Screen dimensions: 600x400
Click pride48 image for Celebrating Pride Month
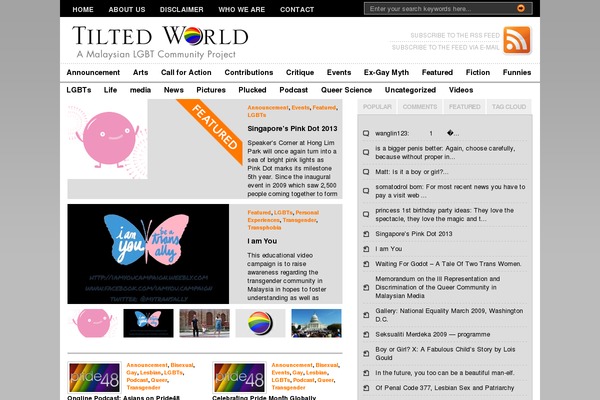pos(239,377)
